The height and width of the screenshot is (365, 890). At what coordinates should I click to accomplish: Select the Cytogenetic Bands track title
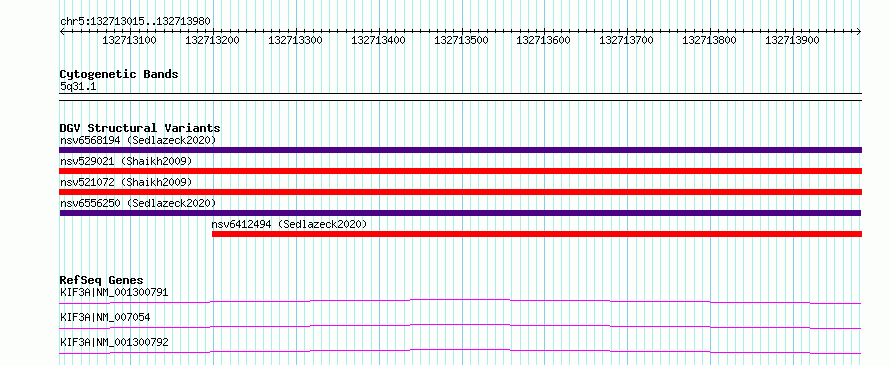(x=119, y=74)
